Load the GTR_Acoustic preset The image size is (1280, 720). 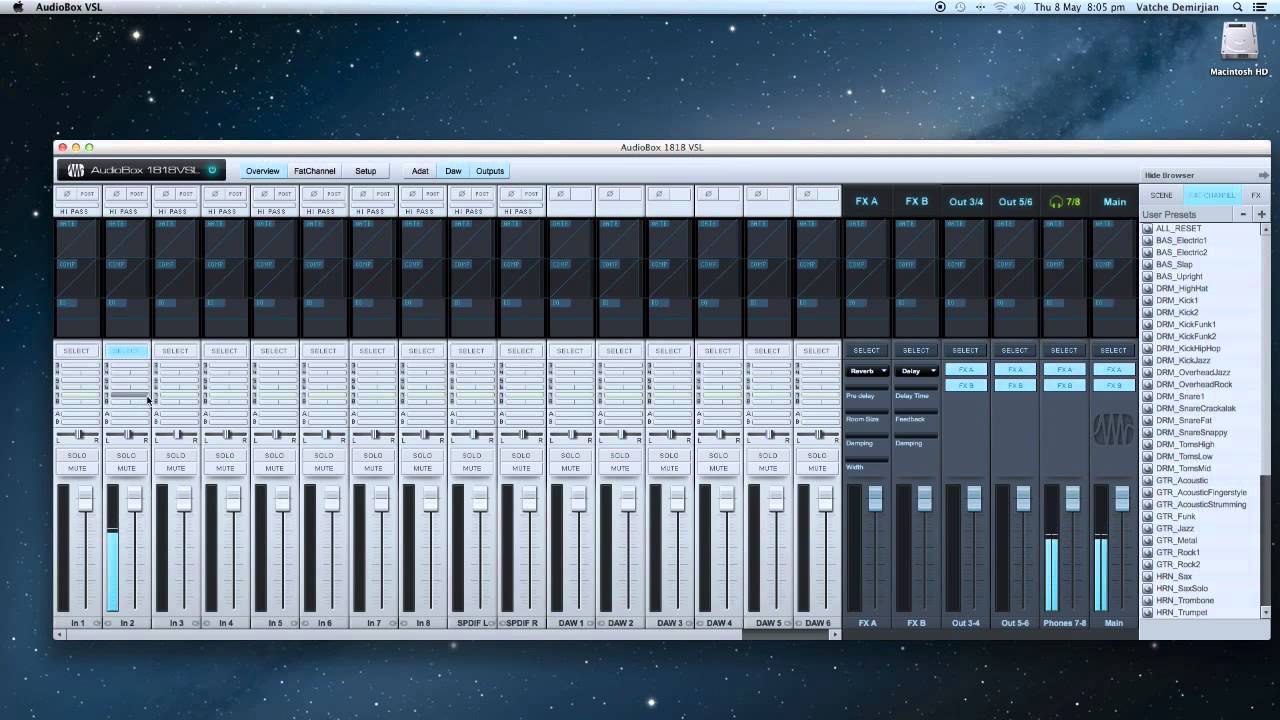tap(1182, 481)
